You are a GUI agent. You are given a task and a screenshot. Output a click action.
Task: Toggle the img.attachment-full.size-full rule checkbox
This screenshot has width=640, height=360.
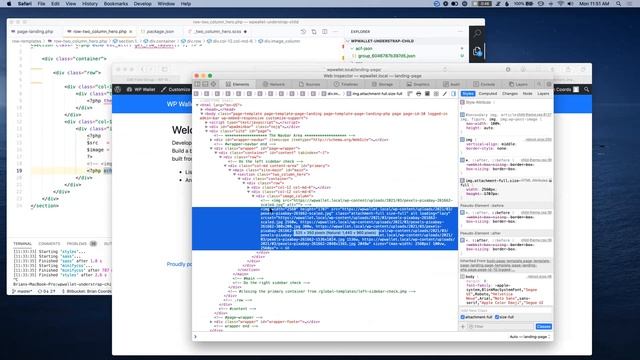click(x=462, y=180)
